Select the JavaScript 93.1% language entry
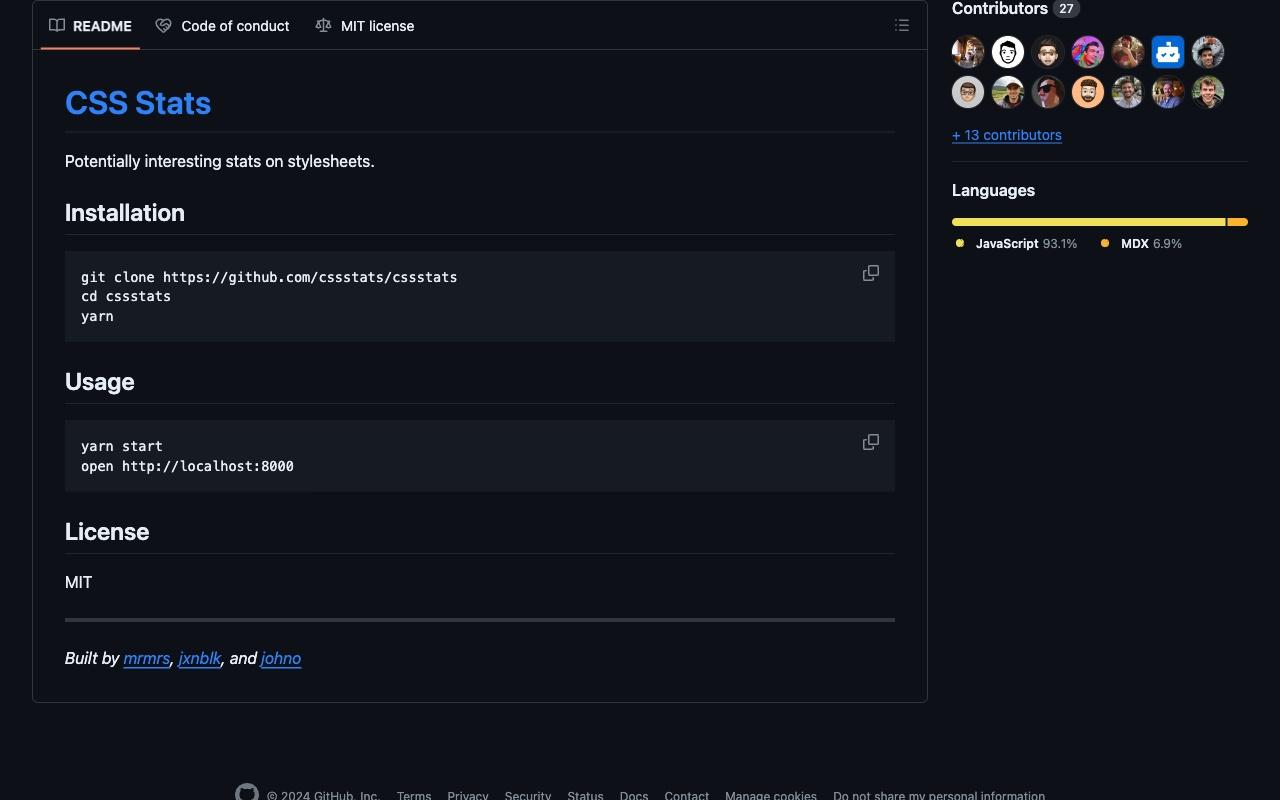 click(1017, 244)
